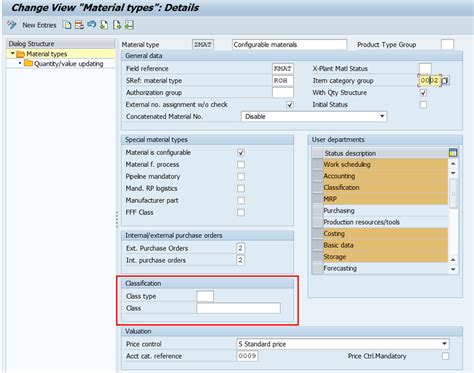The image size is (474, 373).
Task: Select the Work scheduling row
Action: [385, 164]
